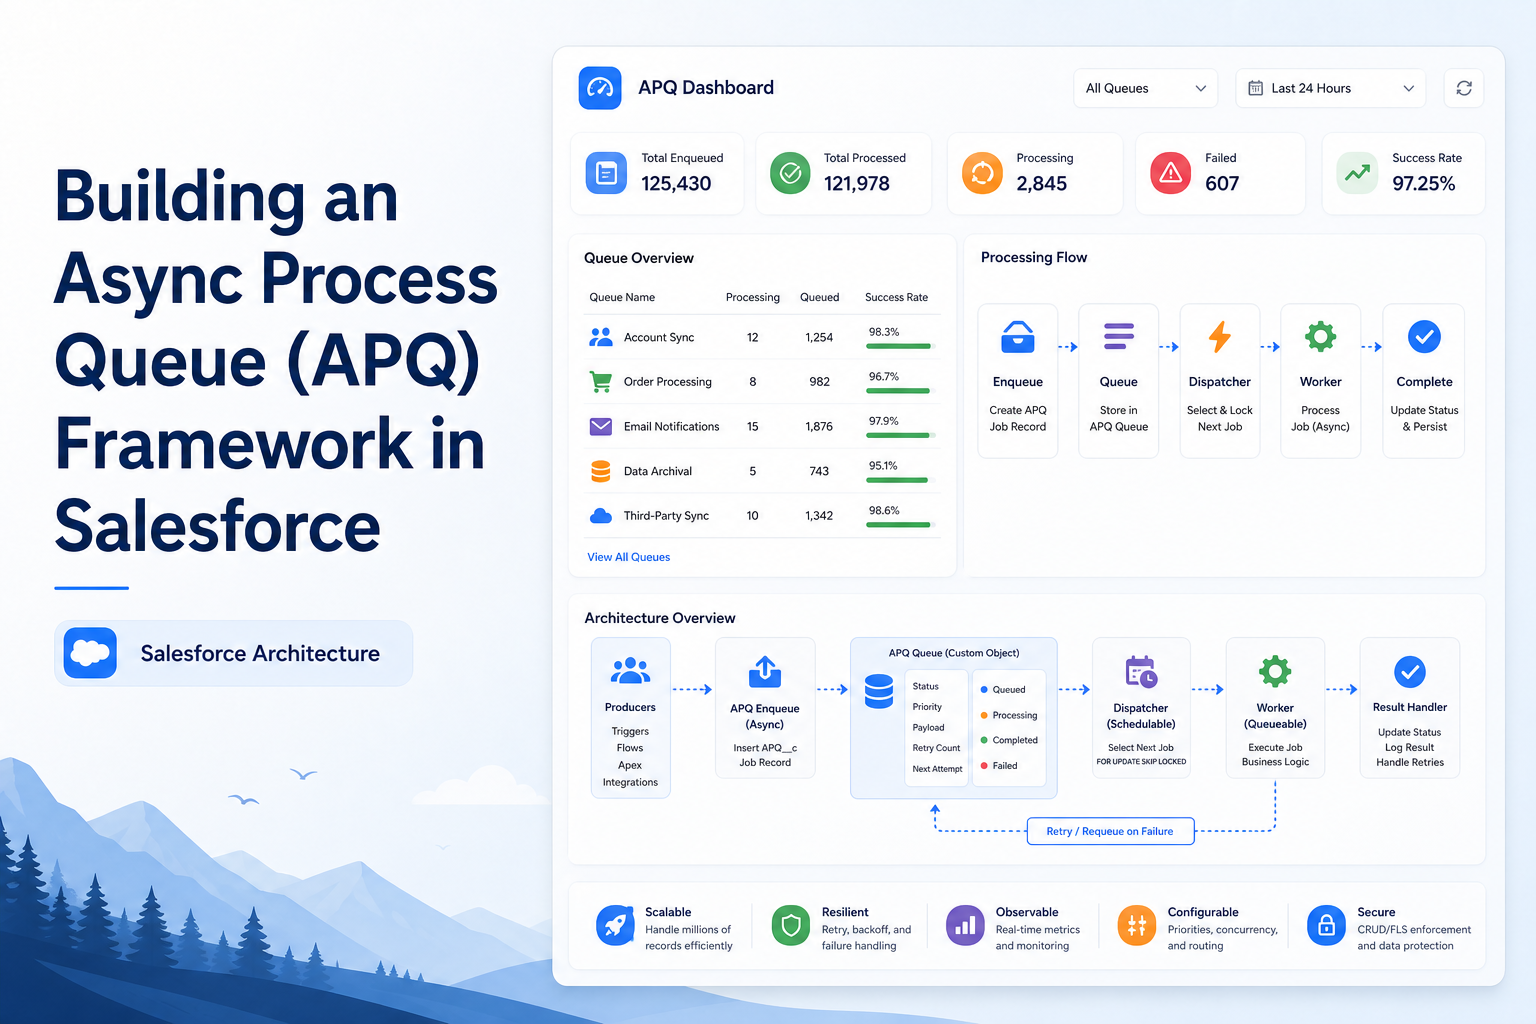Click the Result Handler checkmark icon

(x=1410, y=672)
